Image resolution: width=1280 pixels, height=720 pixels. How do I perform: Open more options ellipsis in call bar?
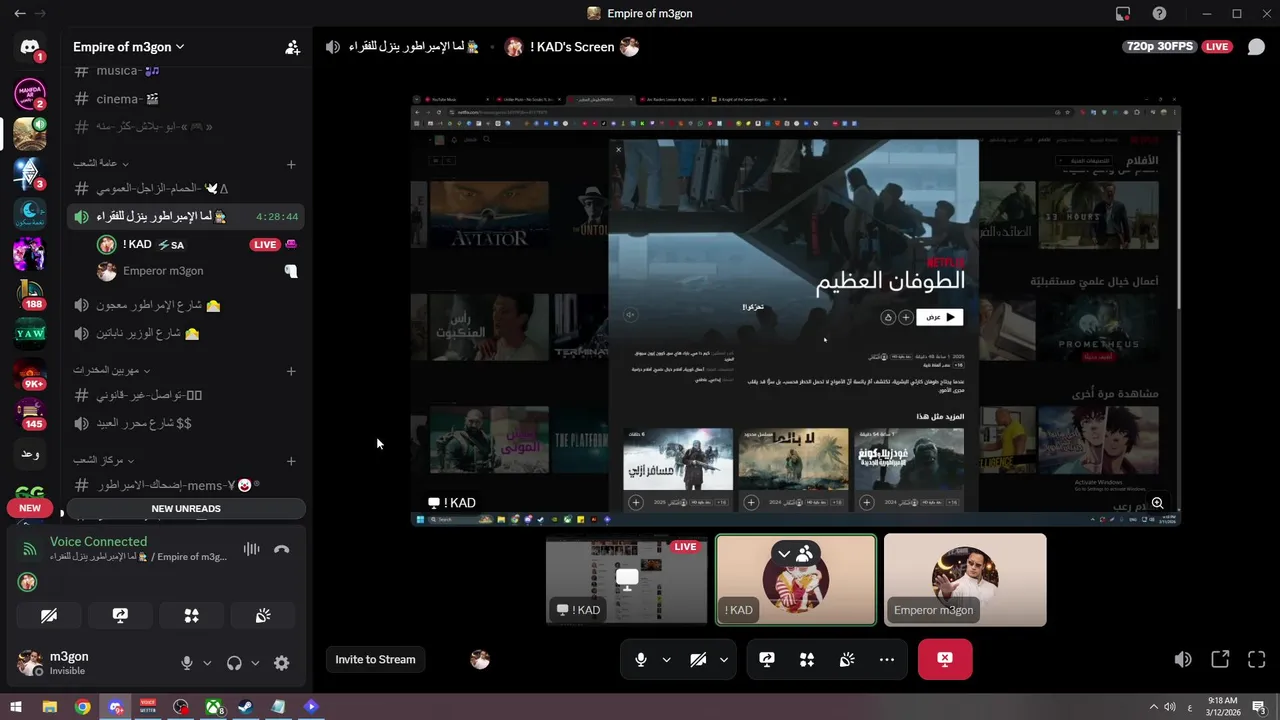pos(887,660)
